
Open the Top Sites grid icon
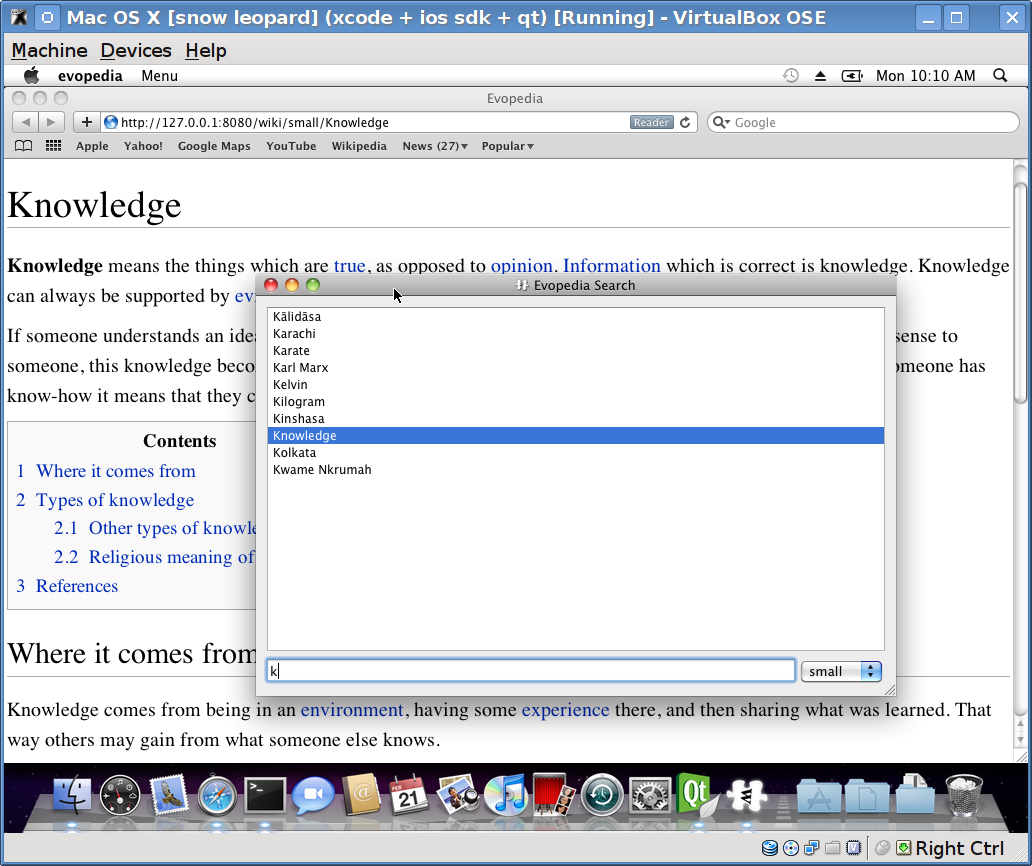coord(53,146)
